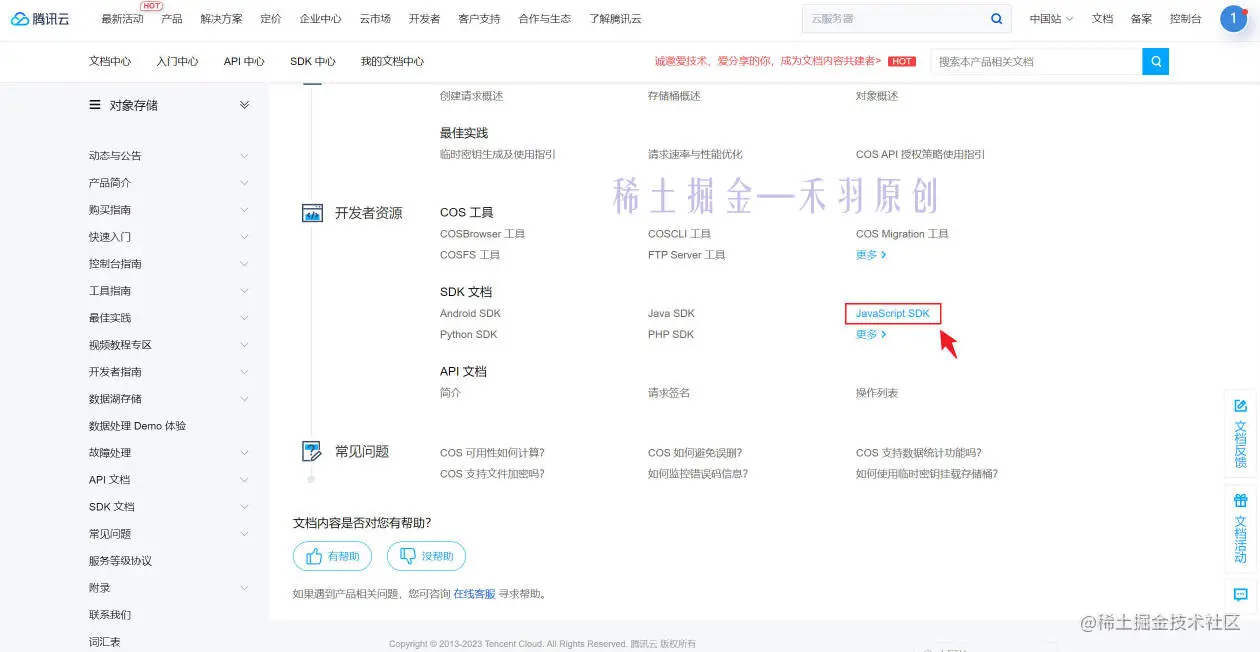Screen dimensions: 1260x652
Task: Open the Python SDK link
Action: click(x=468, y=334)
